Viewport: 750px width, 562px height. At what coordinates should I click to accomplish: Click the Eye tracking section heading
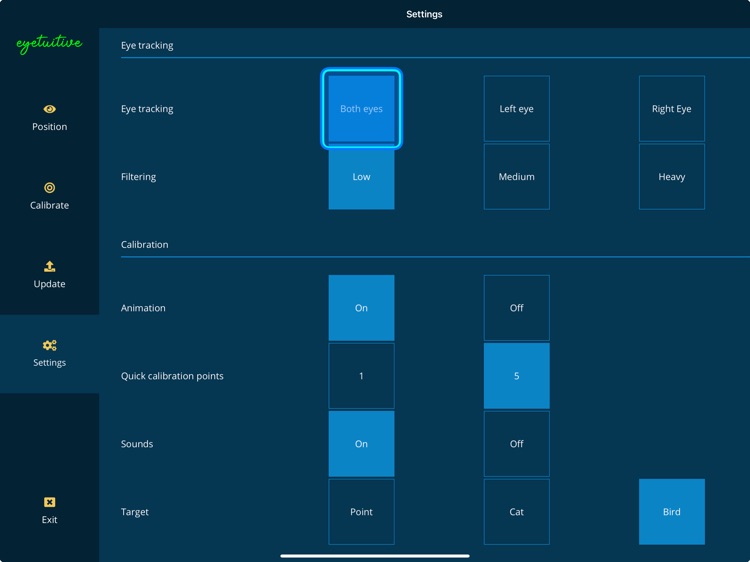(147, 45)
